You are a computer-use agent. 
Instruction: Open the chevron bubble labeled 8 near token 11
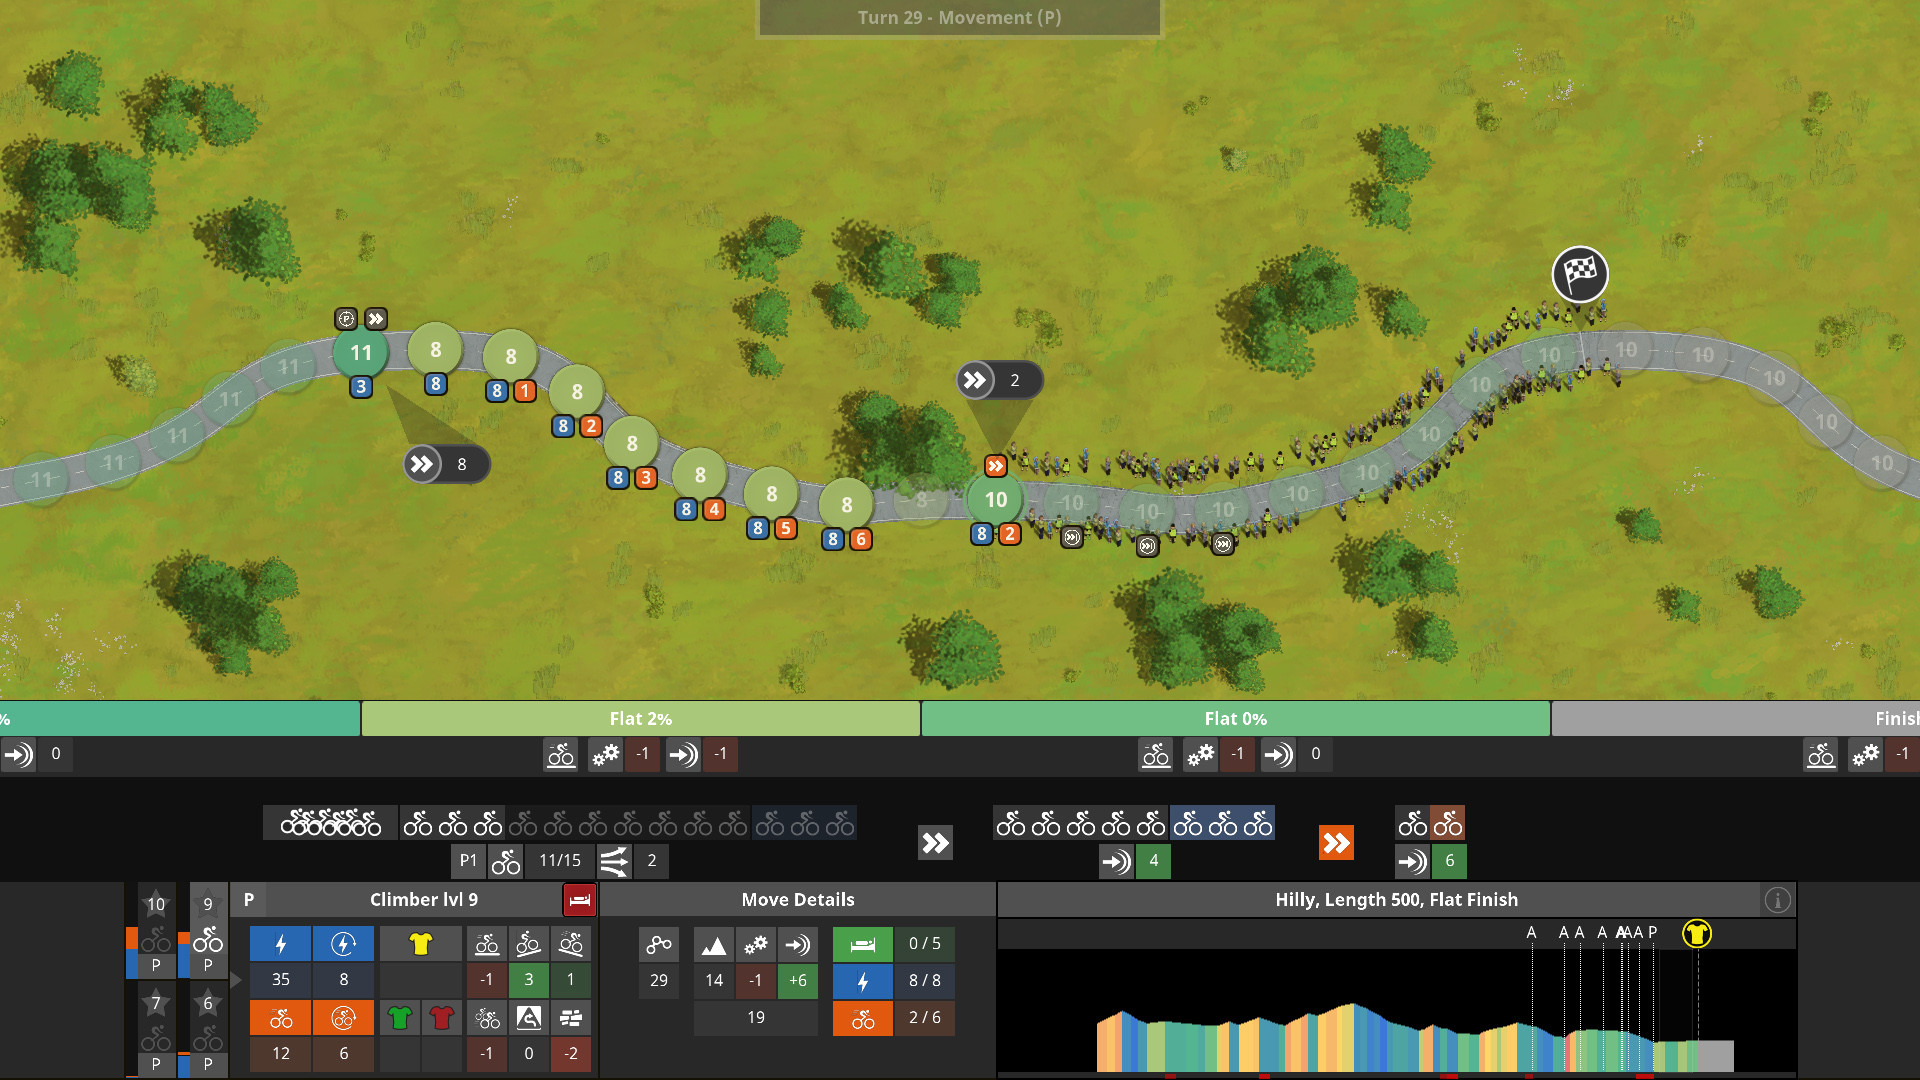[446, 464]
